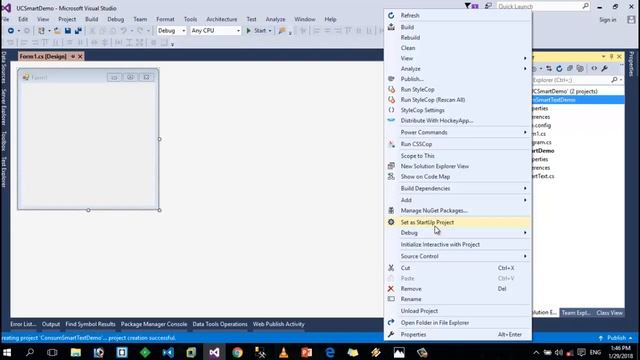Click the Windows Start button
Viewport: 640px width, 360px height.
7,352
